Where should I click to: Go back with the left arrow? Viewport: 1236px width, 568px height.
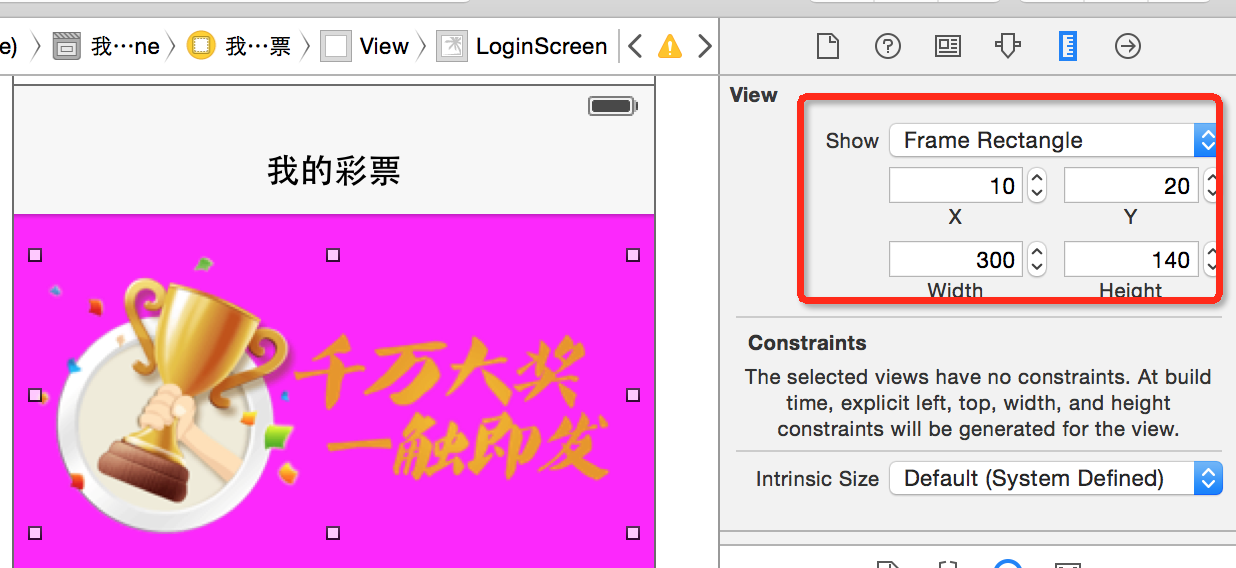[635, 46]
